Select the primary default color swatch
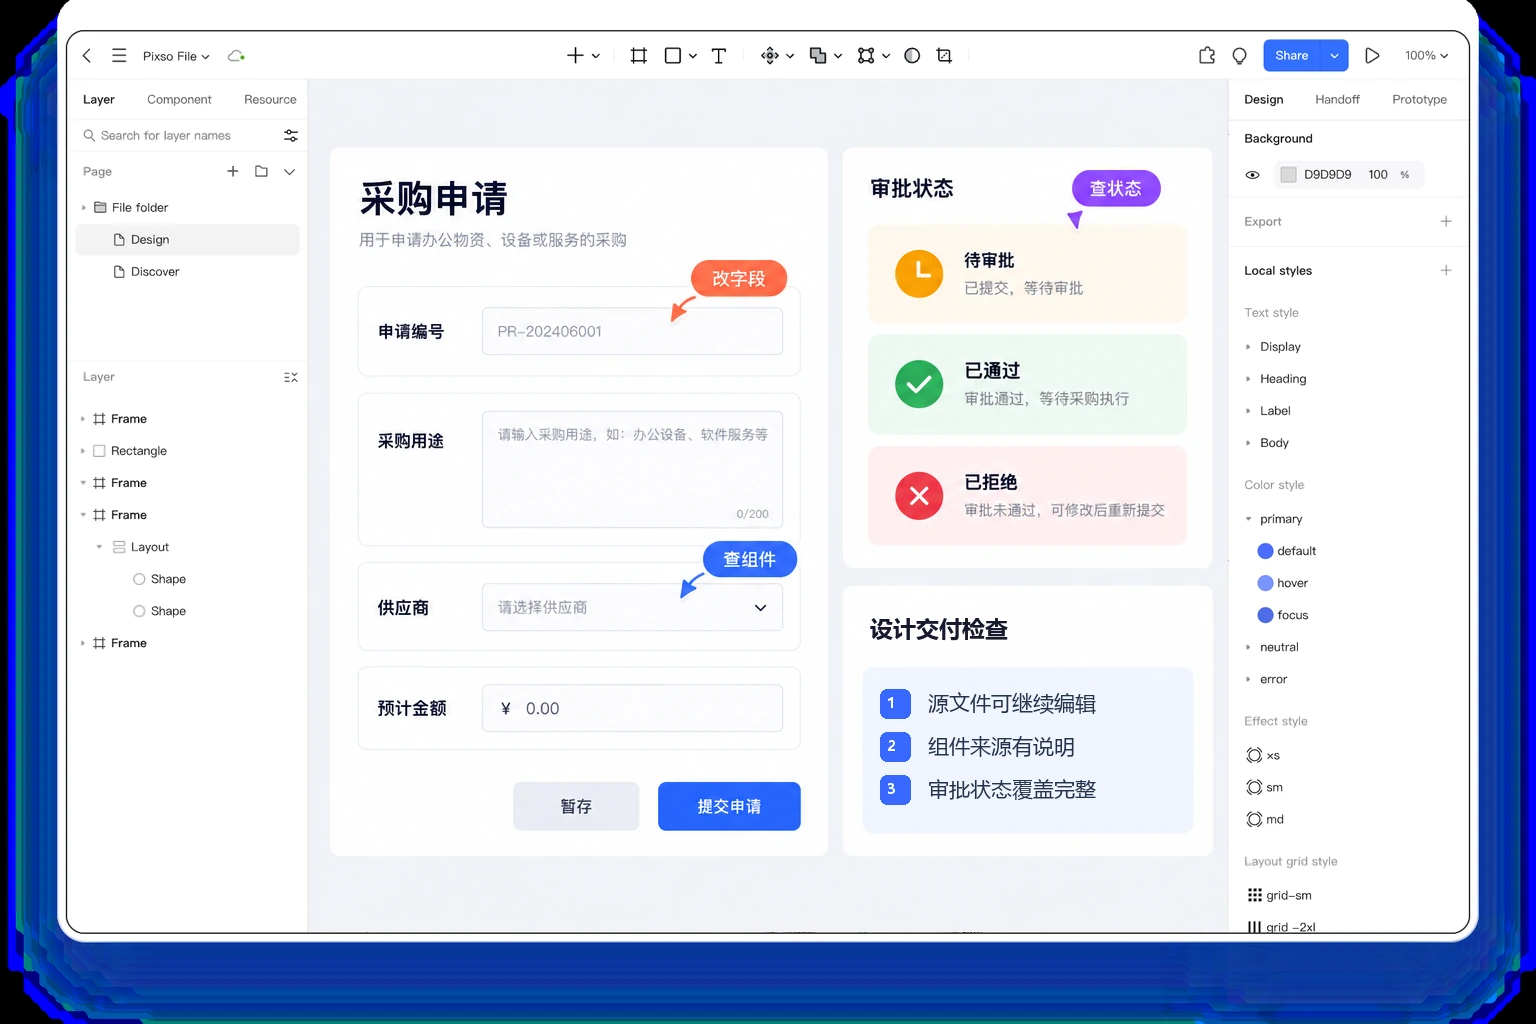Image resolution: width=1536 pixels, height=1024 pixels. 1265,551
